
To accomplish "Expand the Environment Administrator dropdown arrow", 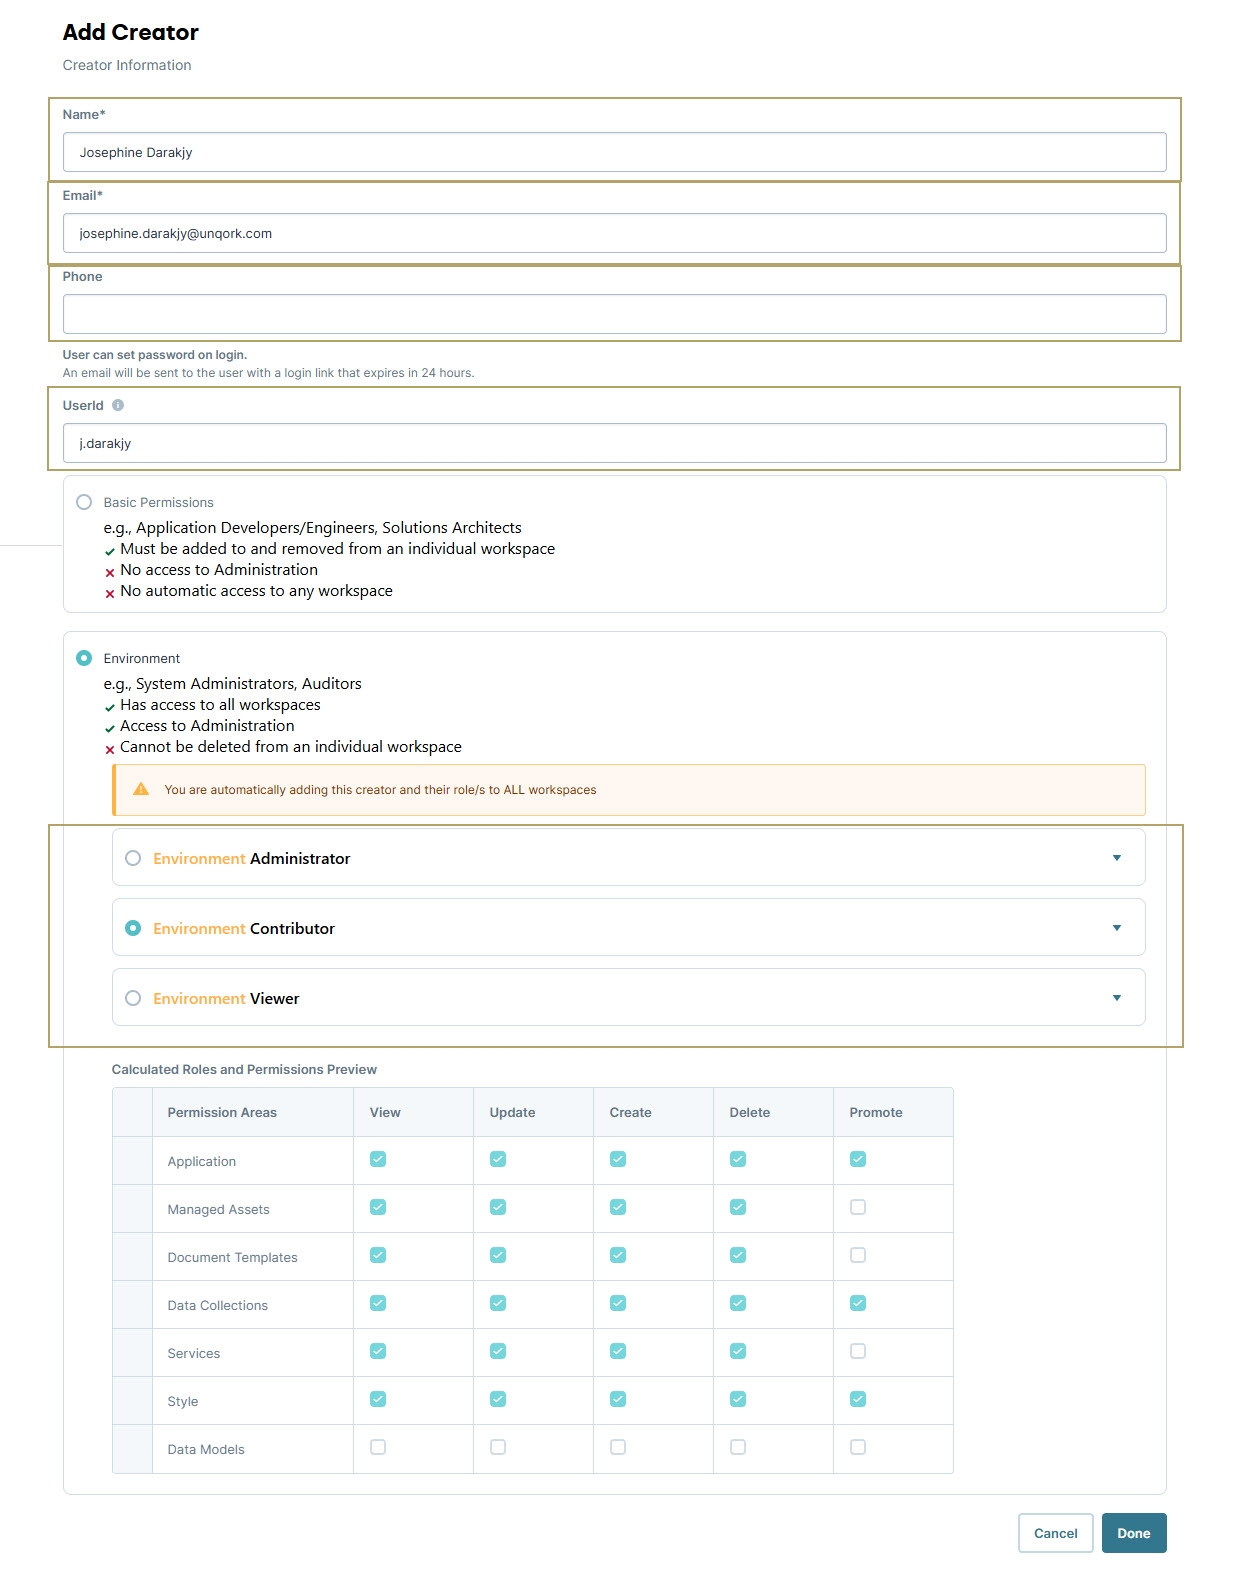I will pyautogui.click(x=1117, y=858).
